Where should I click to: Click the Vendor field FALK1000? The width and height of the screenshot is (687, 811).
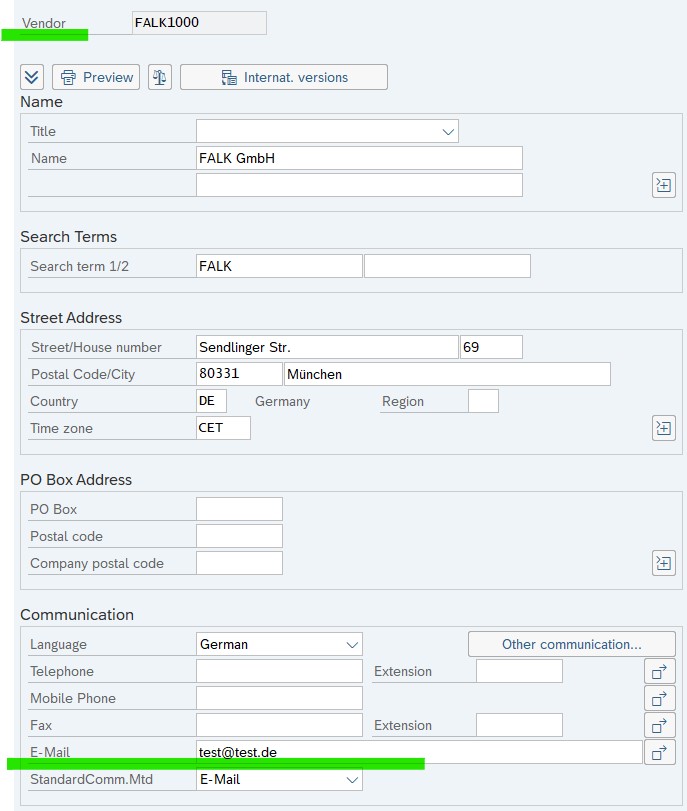[x=199, y=23]
